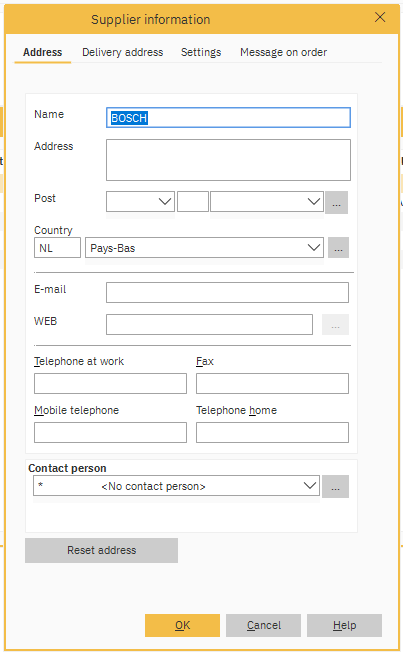403x653 pixels.
Task: Expand the Contact person combo box
Action: [177, 486]
